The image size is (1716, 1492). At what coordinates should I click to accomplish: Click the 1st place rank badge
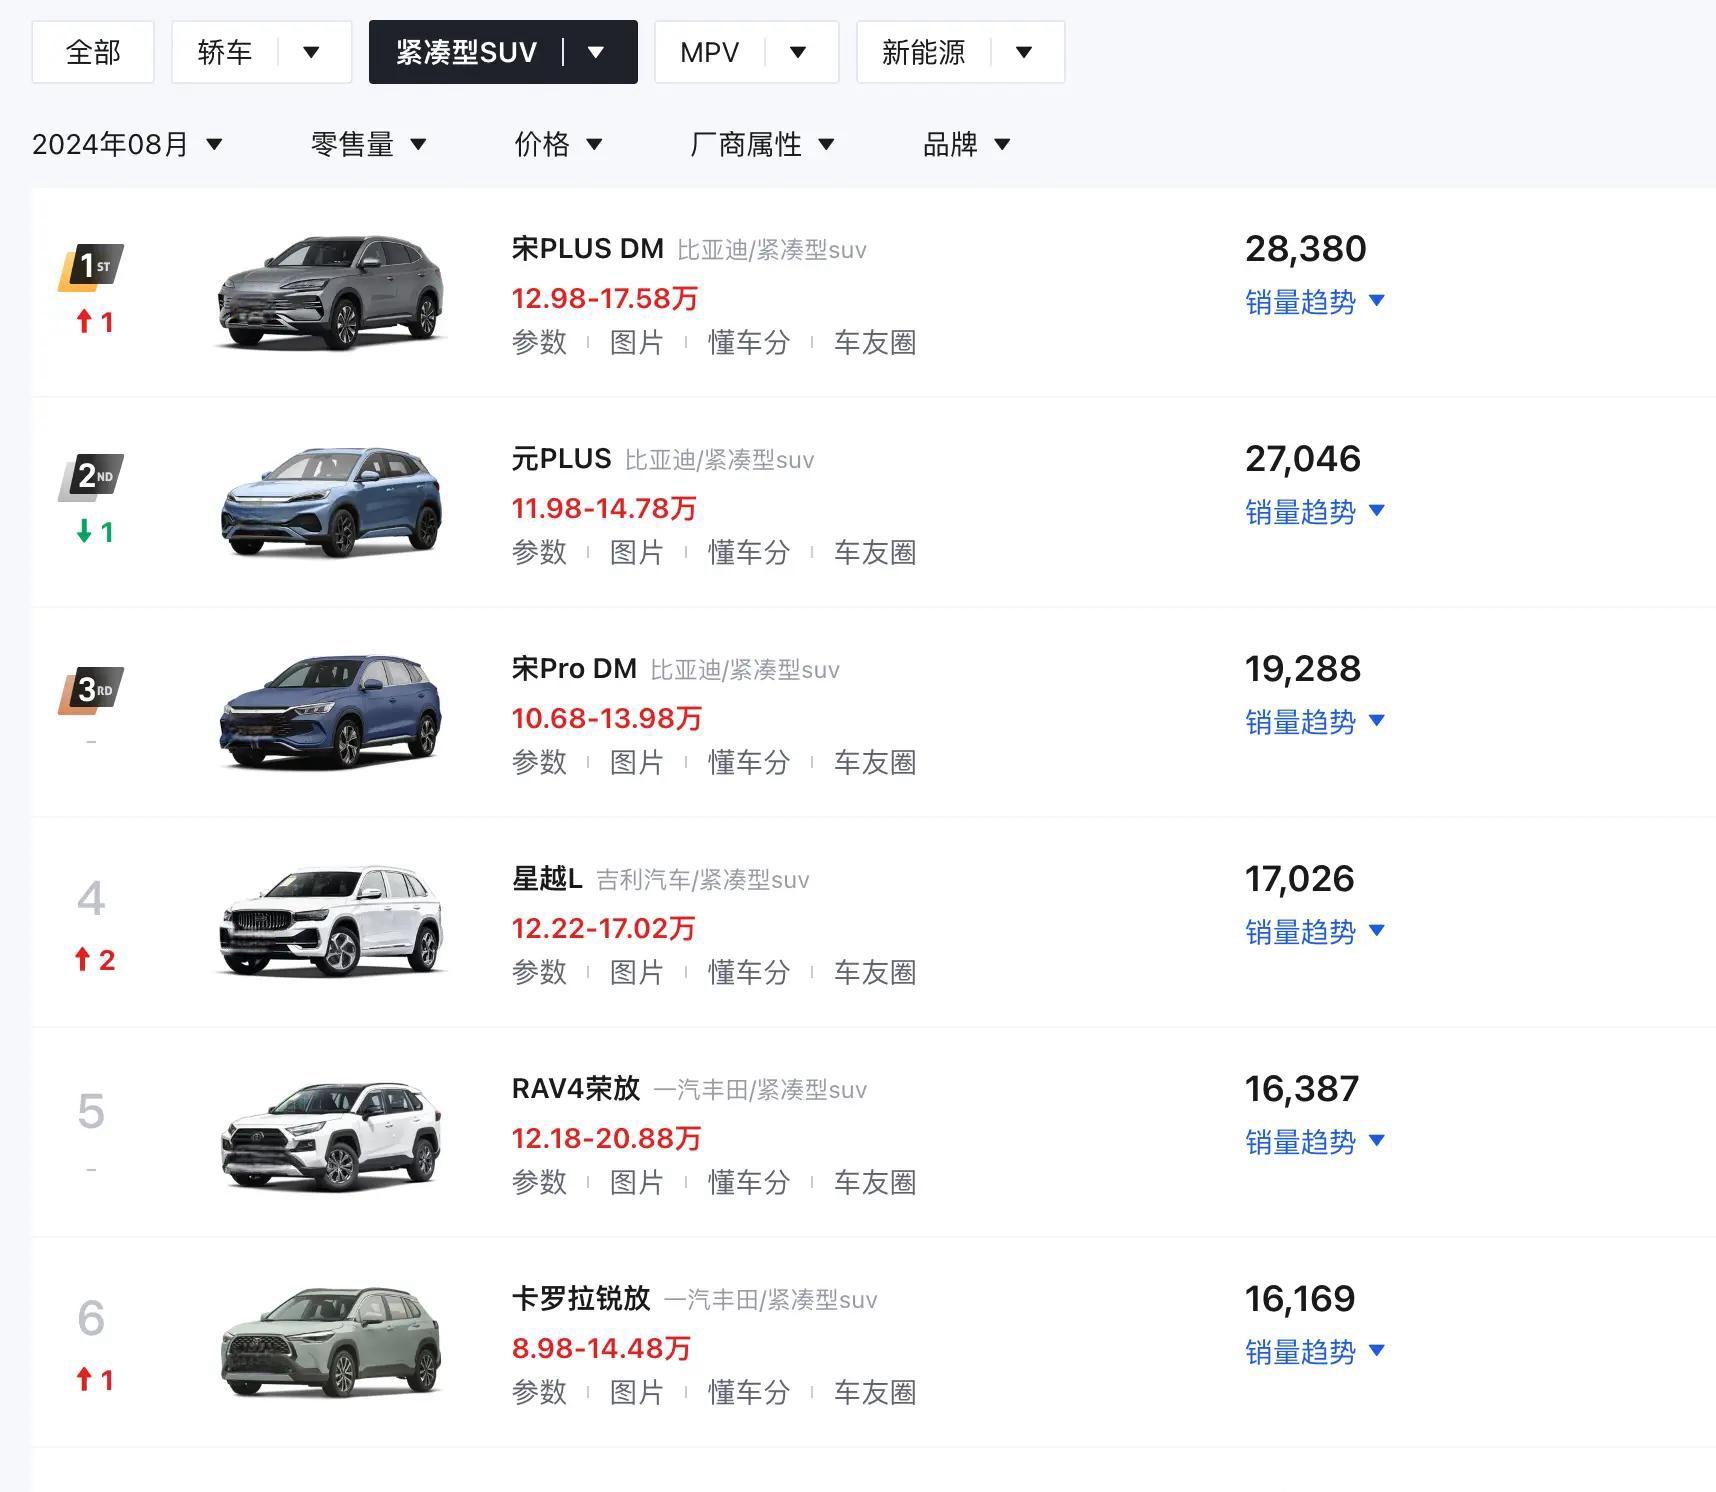point(92,267)
